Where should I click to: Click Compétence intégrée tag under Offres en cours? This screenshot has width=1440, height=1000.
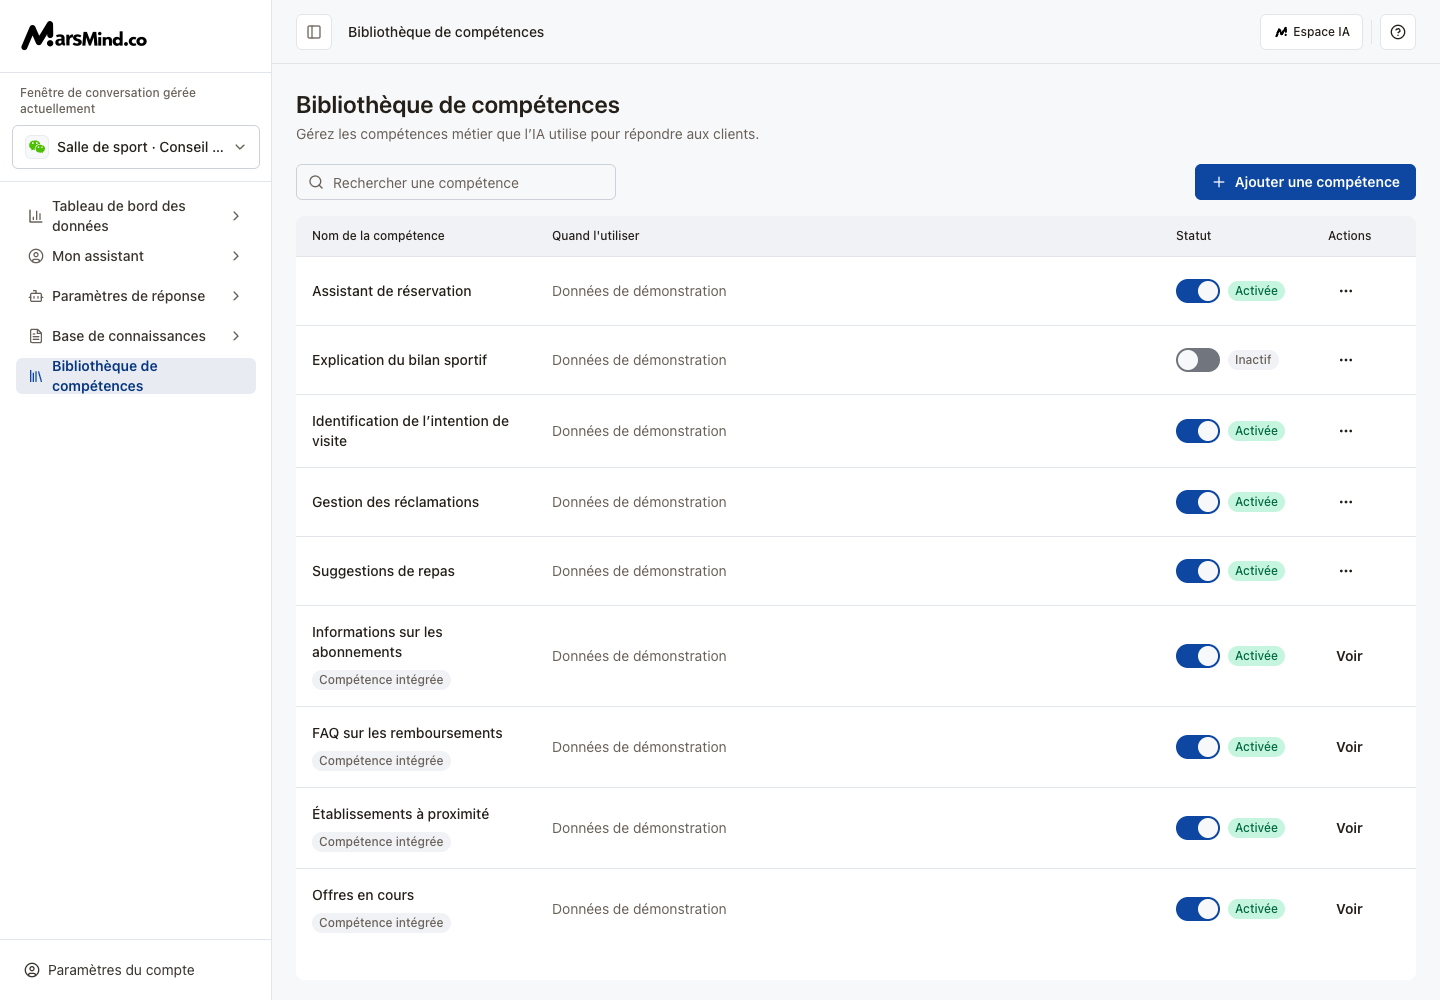(x=381, y=923)
